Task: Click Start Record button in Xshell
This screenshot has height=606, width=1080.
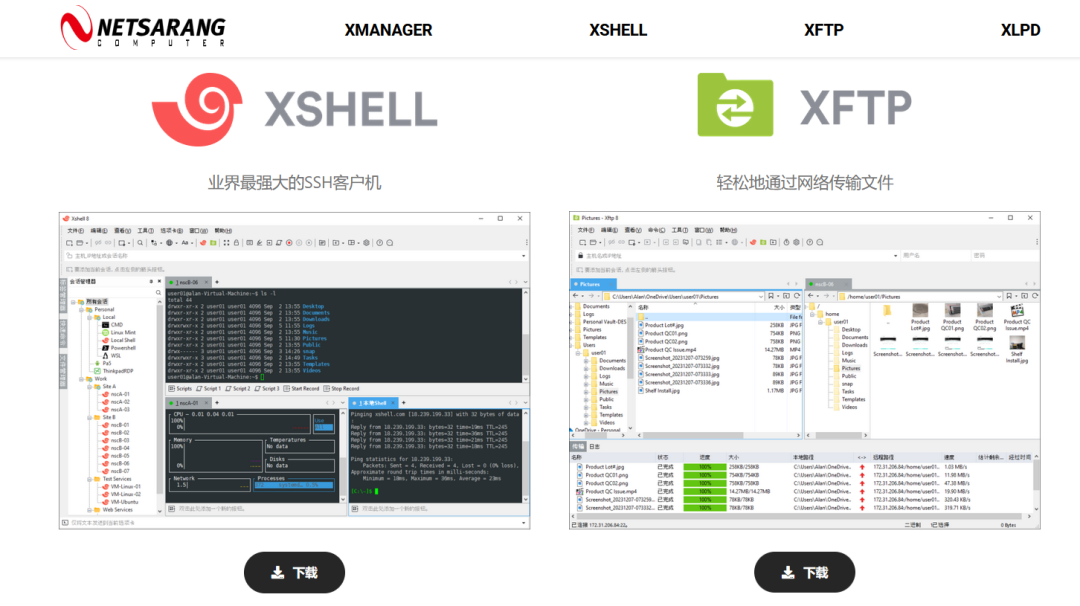Action: click(301, 389)
